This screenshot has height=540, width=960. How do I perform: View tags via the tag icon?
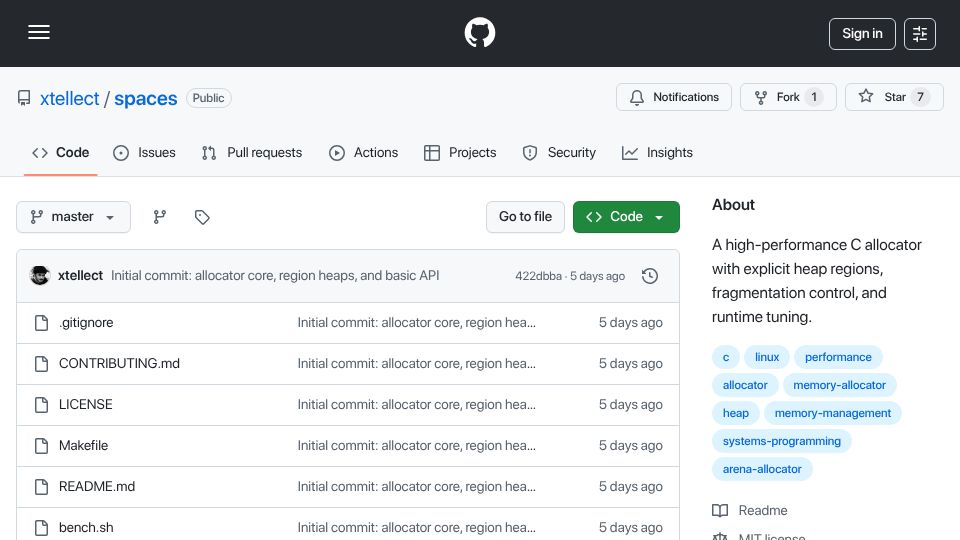coord(202,217)
